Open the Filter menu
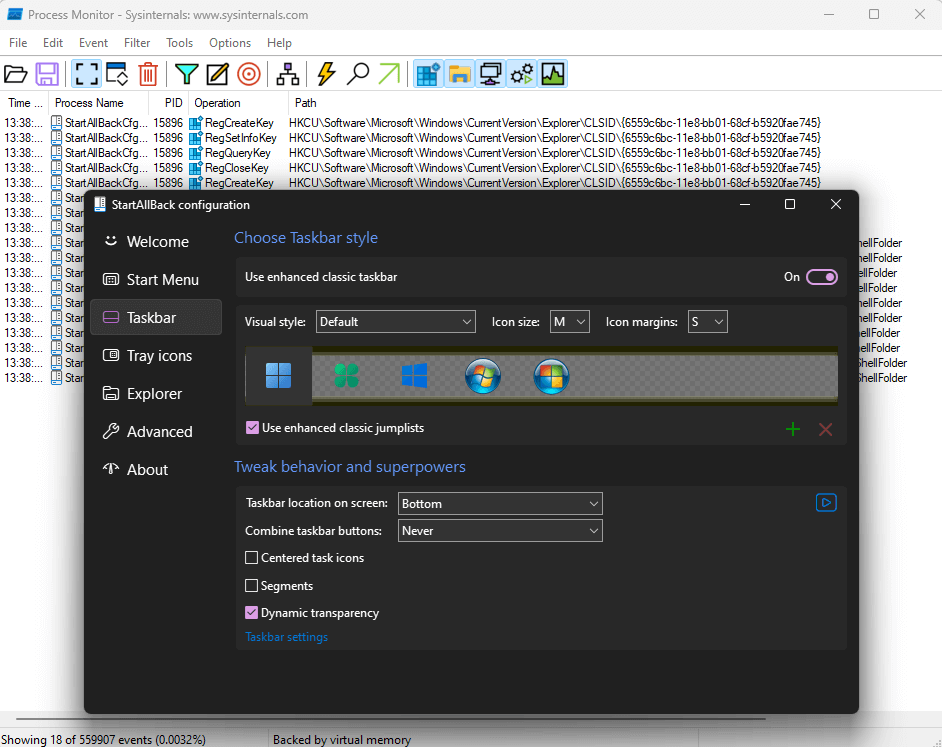The height and width of the screenshot is (747, 942). (x=137, y=43)
